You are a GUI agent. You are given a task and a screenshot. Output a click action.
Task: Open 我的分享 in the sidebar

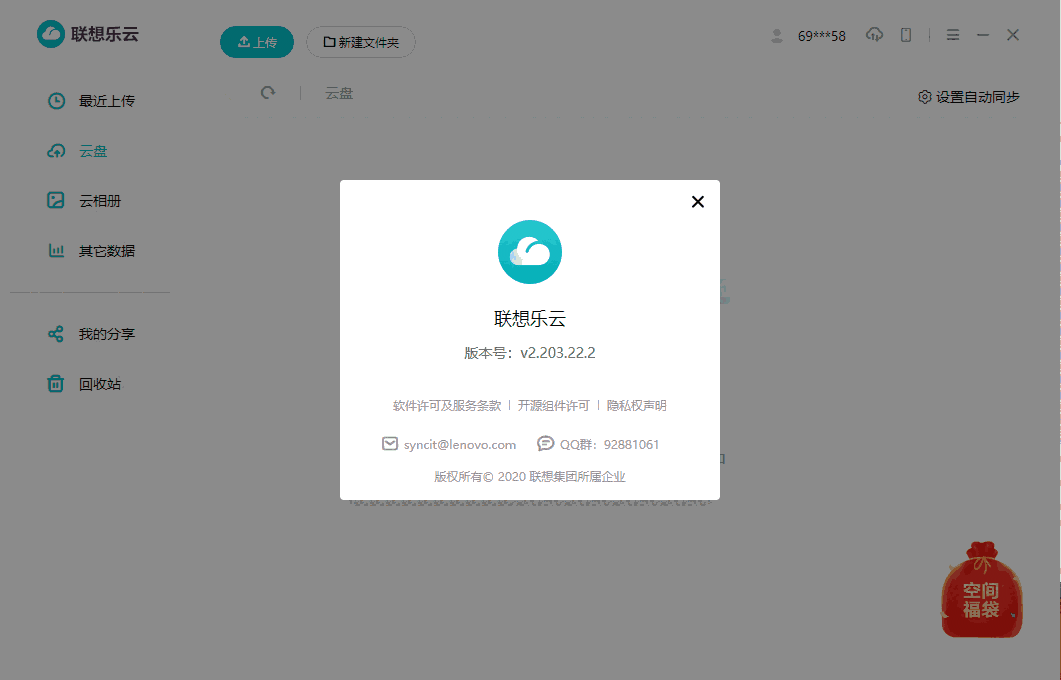[x=105, y=333]
